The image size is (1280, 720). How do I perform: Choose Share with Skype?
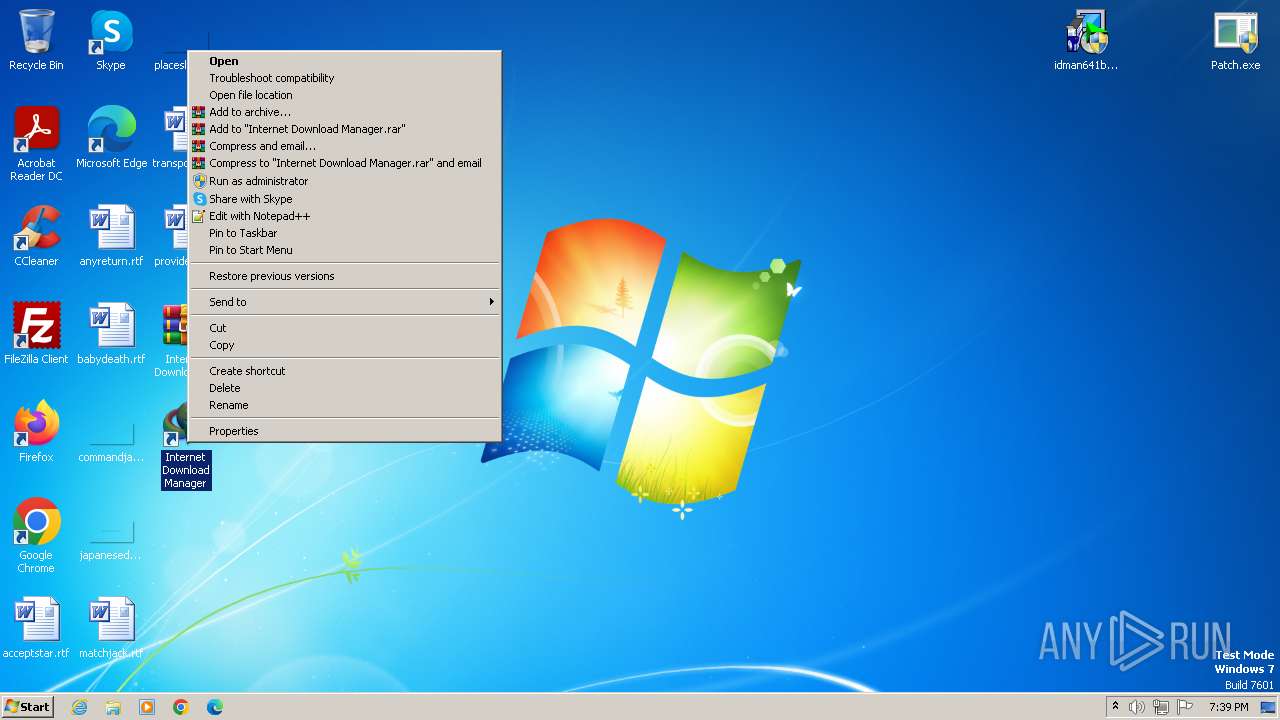[344, 199]
